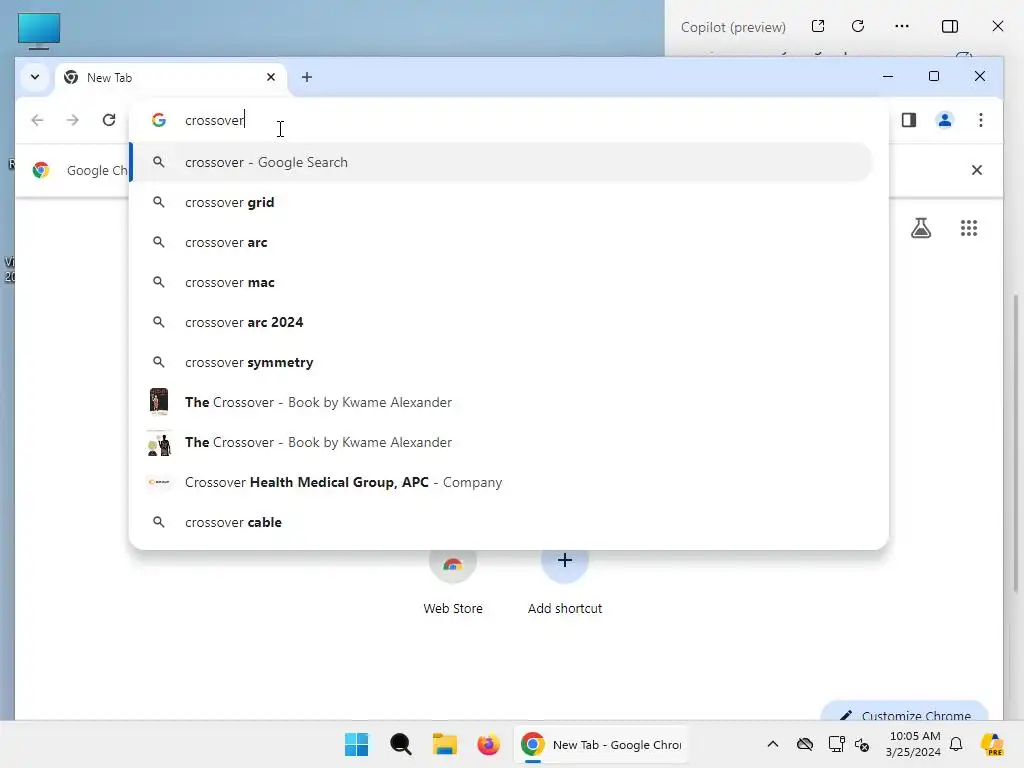This screenshot has width=1024, height=768.
Task: Choose crossover mac suggestion
Action: (502, 283)
